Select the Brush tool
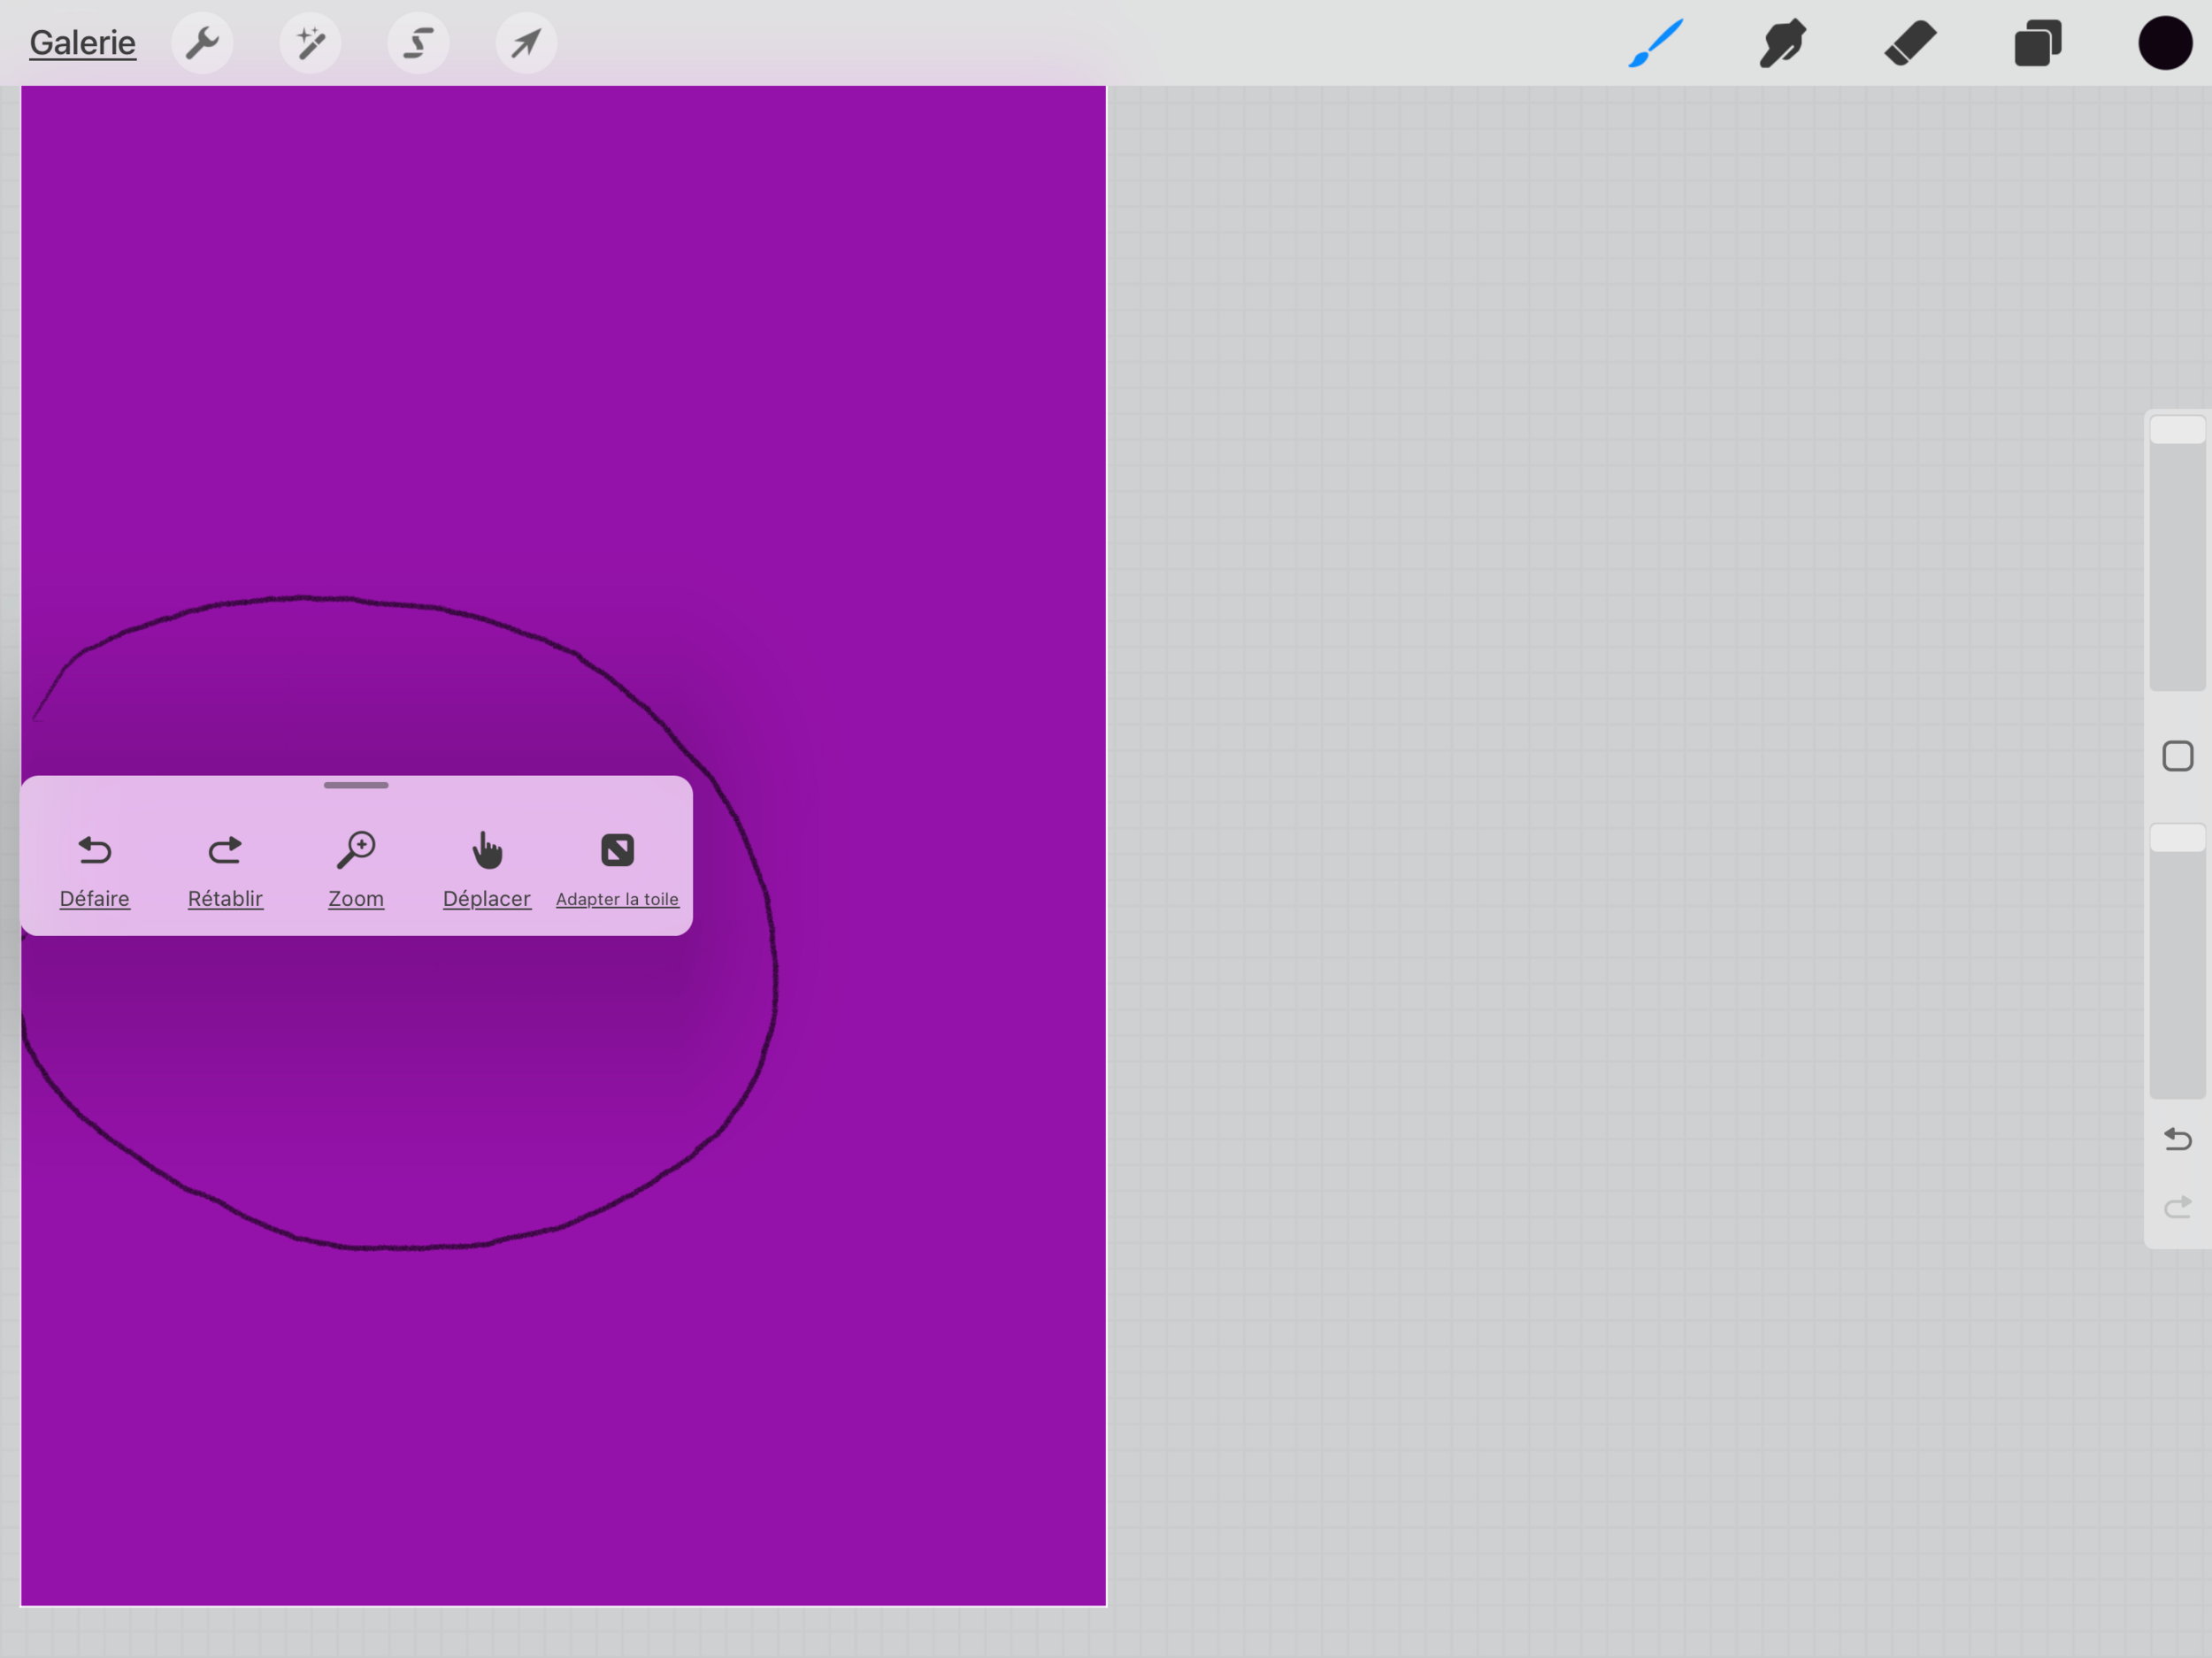The image size is (2212, 1658). [x=1656, y=43]
